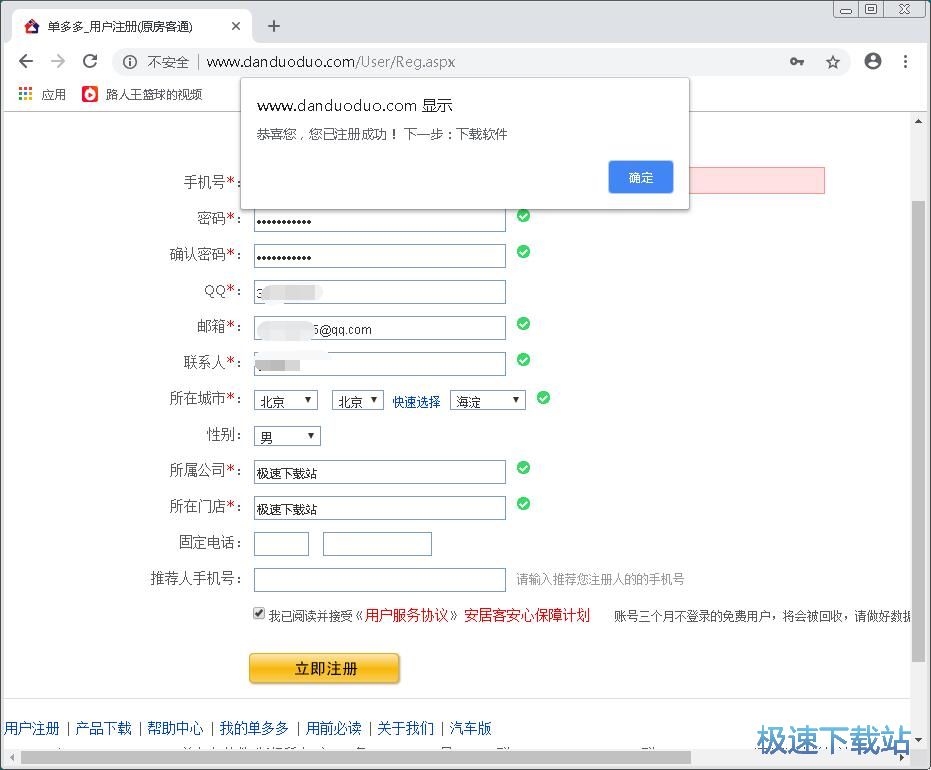This screenshot has width=931, height=770.
Task: Click the saved password key icon
Action: (x=797, y=61)
